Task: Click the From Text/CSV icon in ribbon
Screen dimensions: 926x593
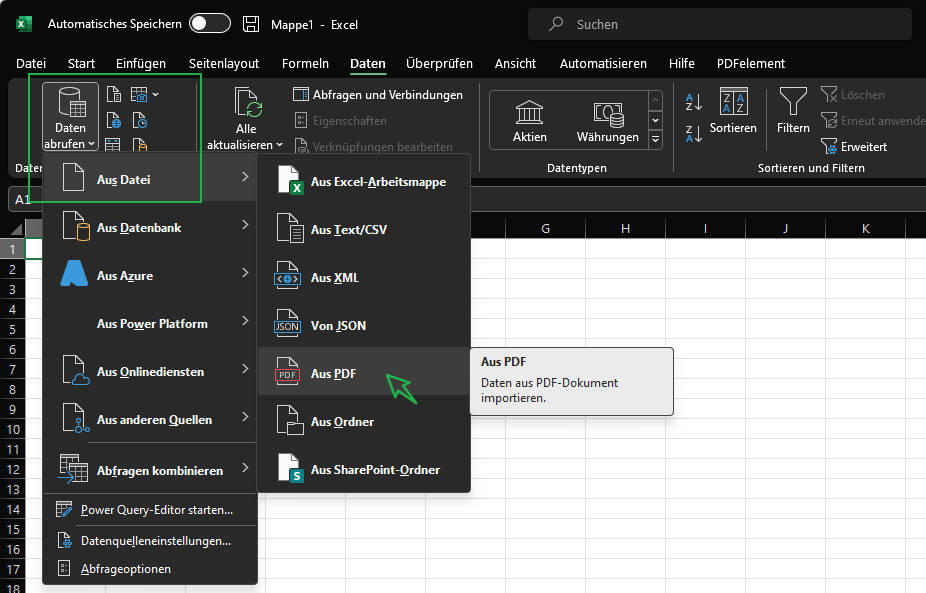Action: coord(113,94)
